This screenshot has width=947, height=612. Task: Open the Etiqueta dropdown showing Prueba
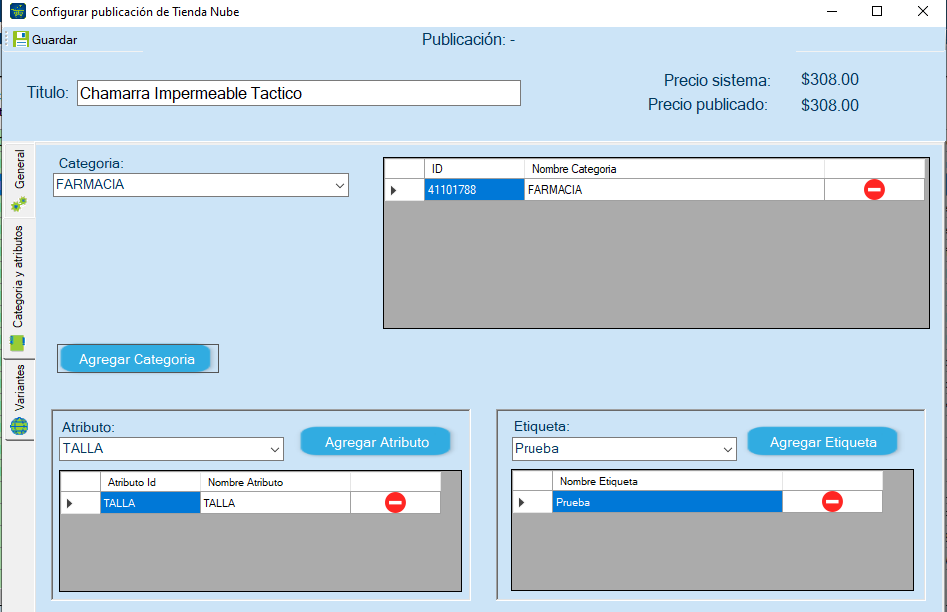pyautogui.click(x=624, y=449)
